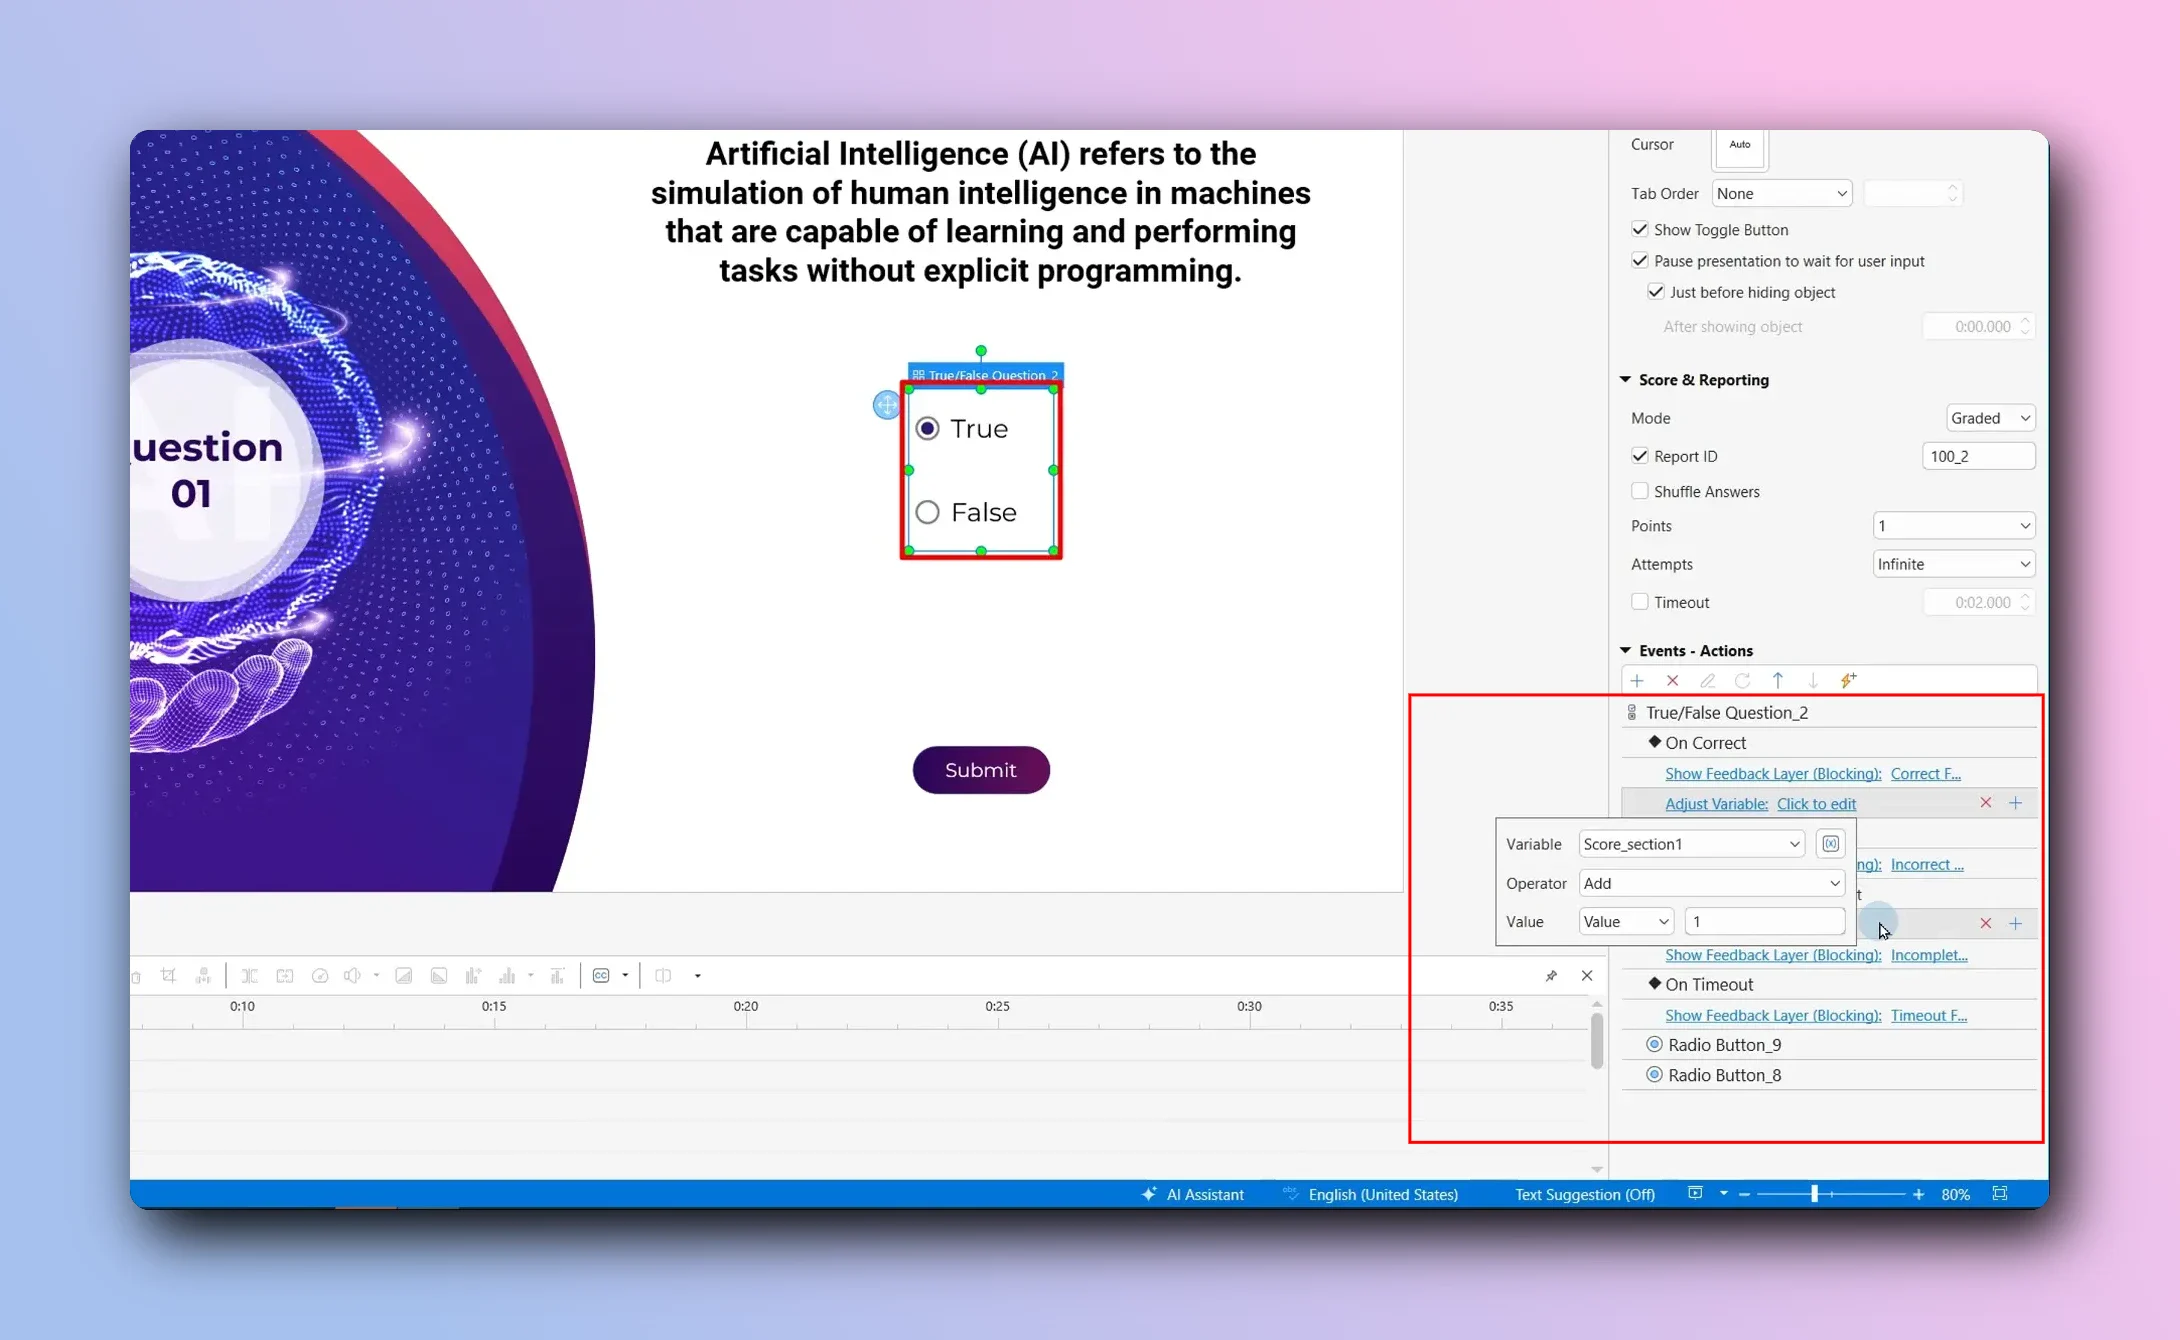This screenshot has height=1340, width=2180.
Task: Click the preview icon in the status bar
Action: 1695,1193
